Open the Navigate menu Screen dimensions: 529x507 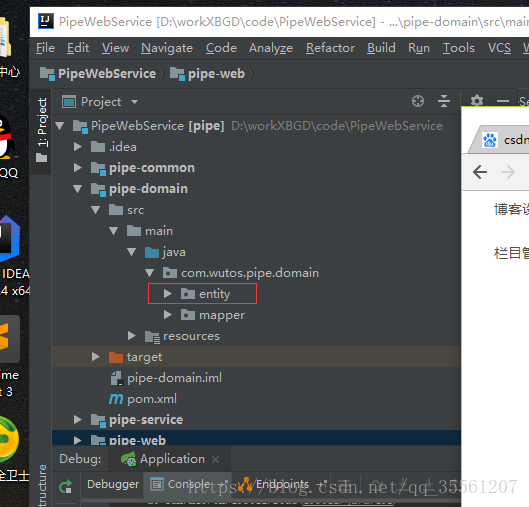coord(167,48)
